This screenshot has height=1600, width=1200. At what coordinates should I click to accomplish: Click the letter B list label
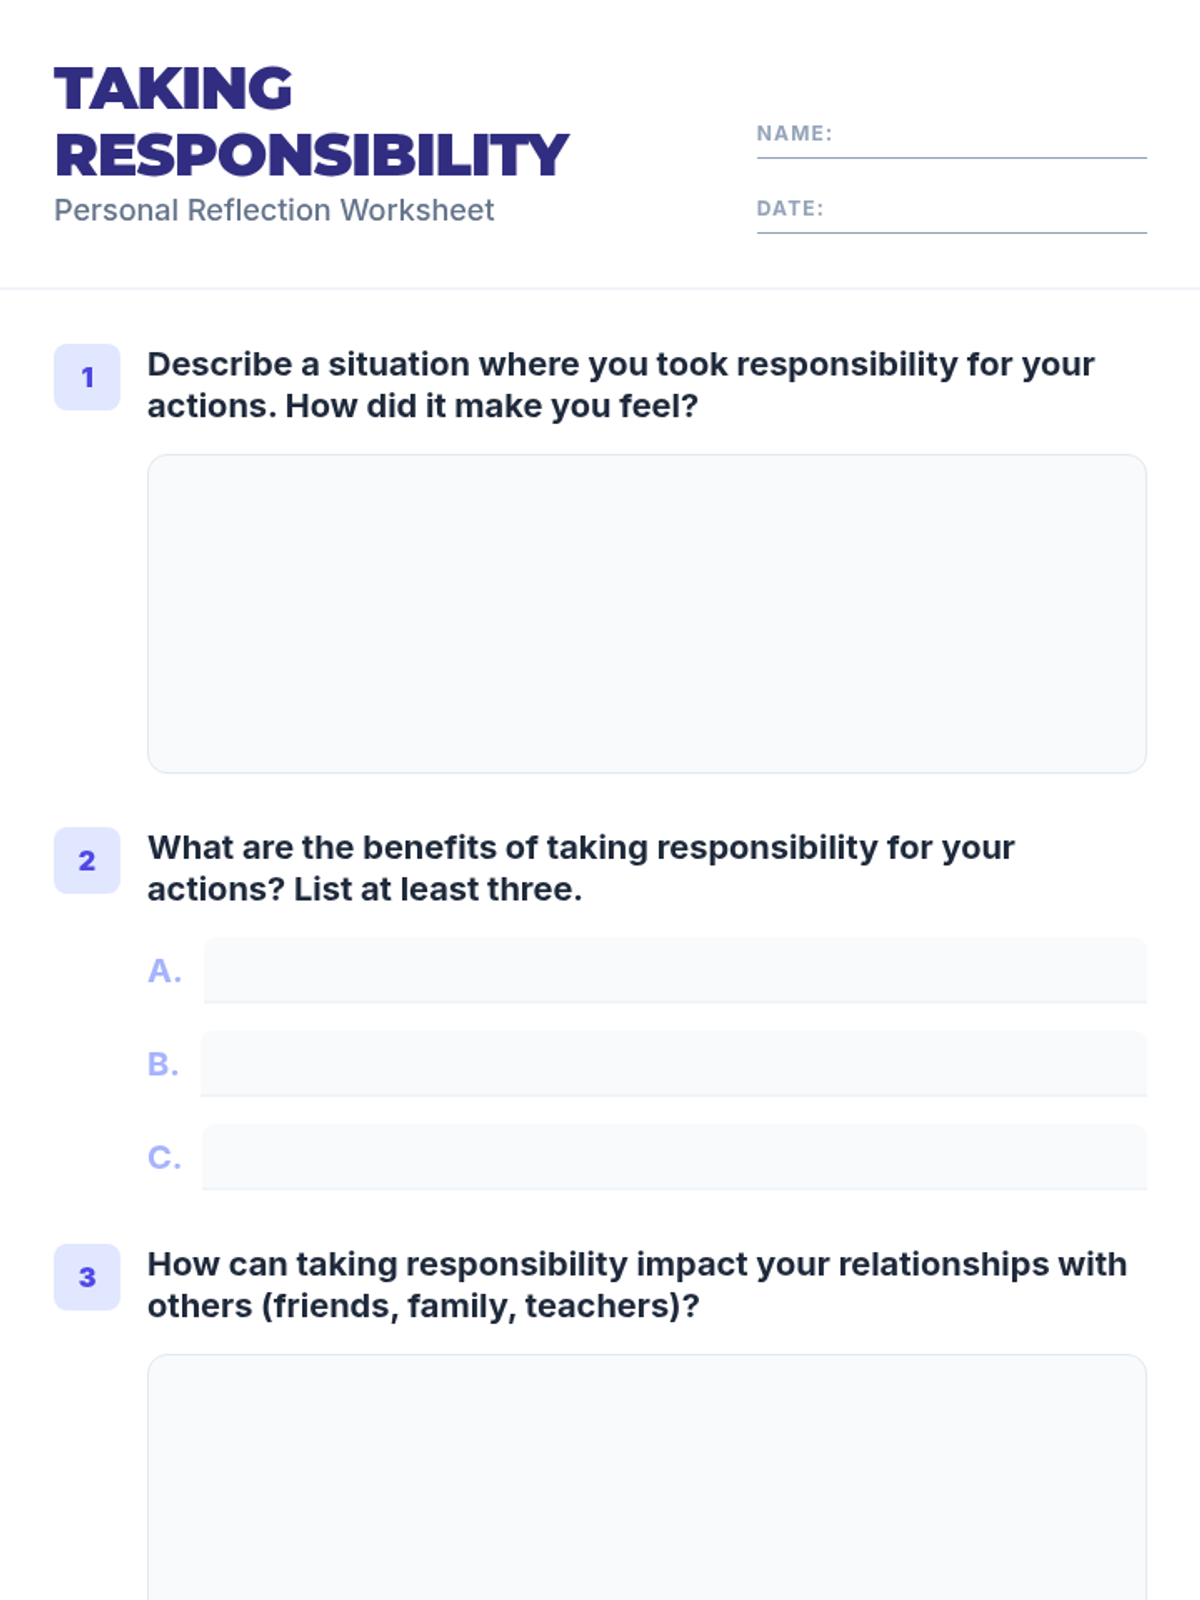coord(163,1064)
